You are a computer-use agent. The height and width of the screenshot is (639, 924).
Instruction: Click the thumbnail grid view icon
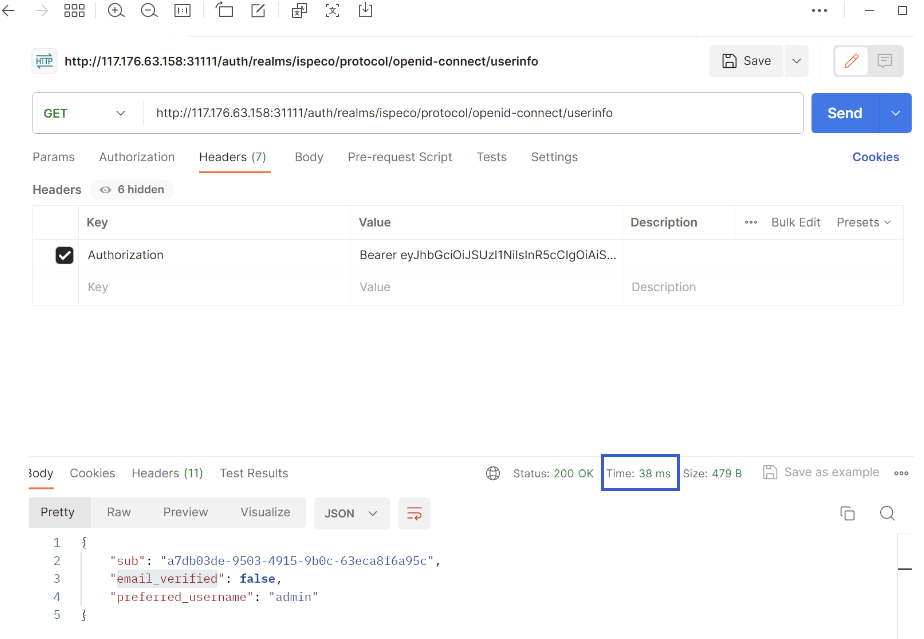click(x=74, y=11)
